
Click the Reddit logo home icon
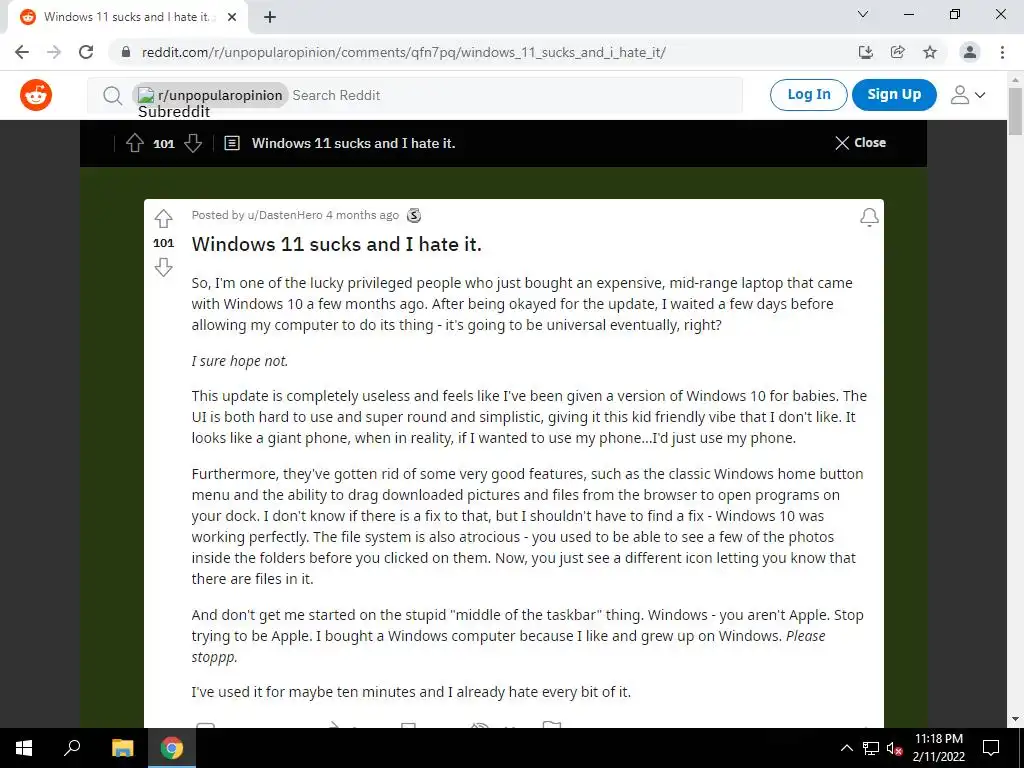click(36, 95)
